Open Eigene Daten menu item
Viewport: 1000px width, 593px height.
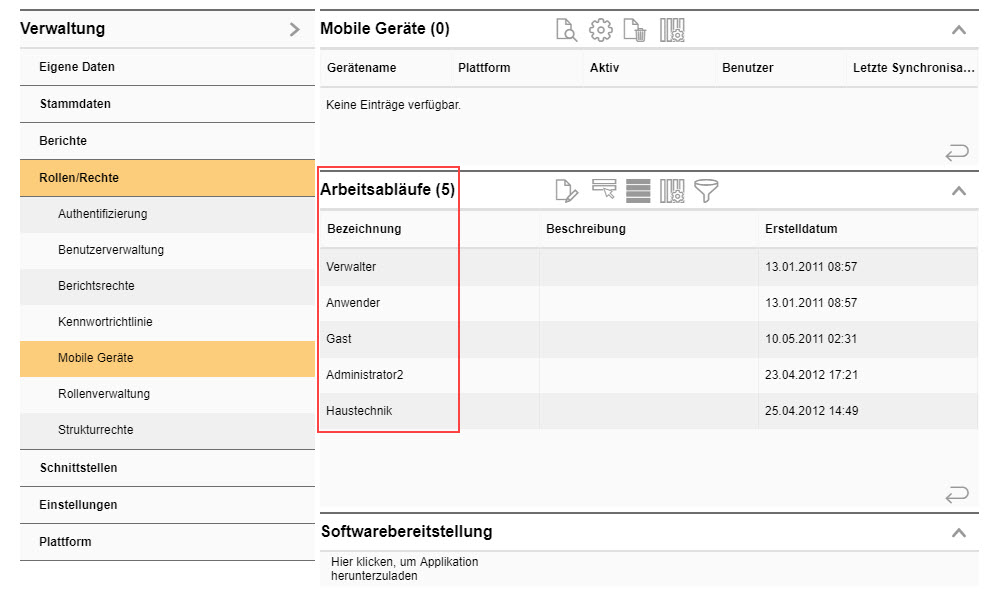coord(167,67)
